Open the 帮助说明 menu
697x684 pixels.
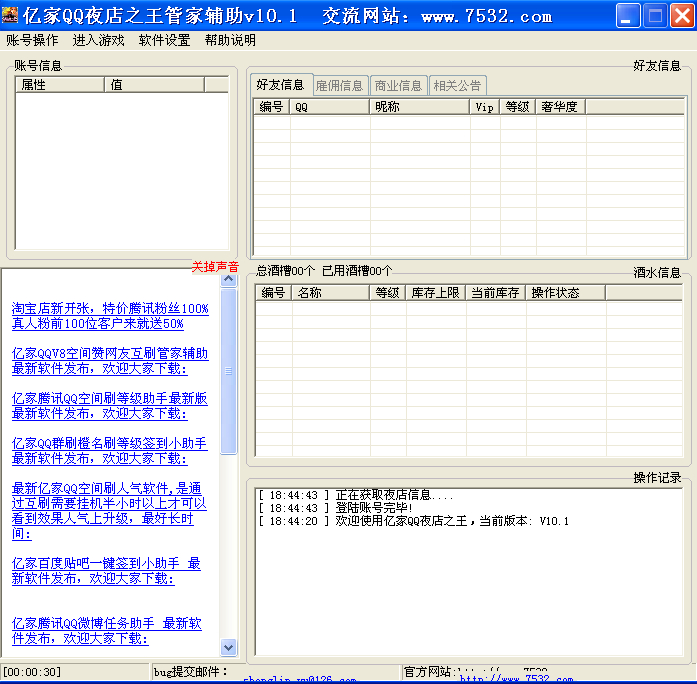tap(230, 40)
